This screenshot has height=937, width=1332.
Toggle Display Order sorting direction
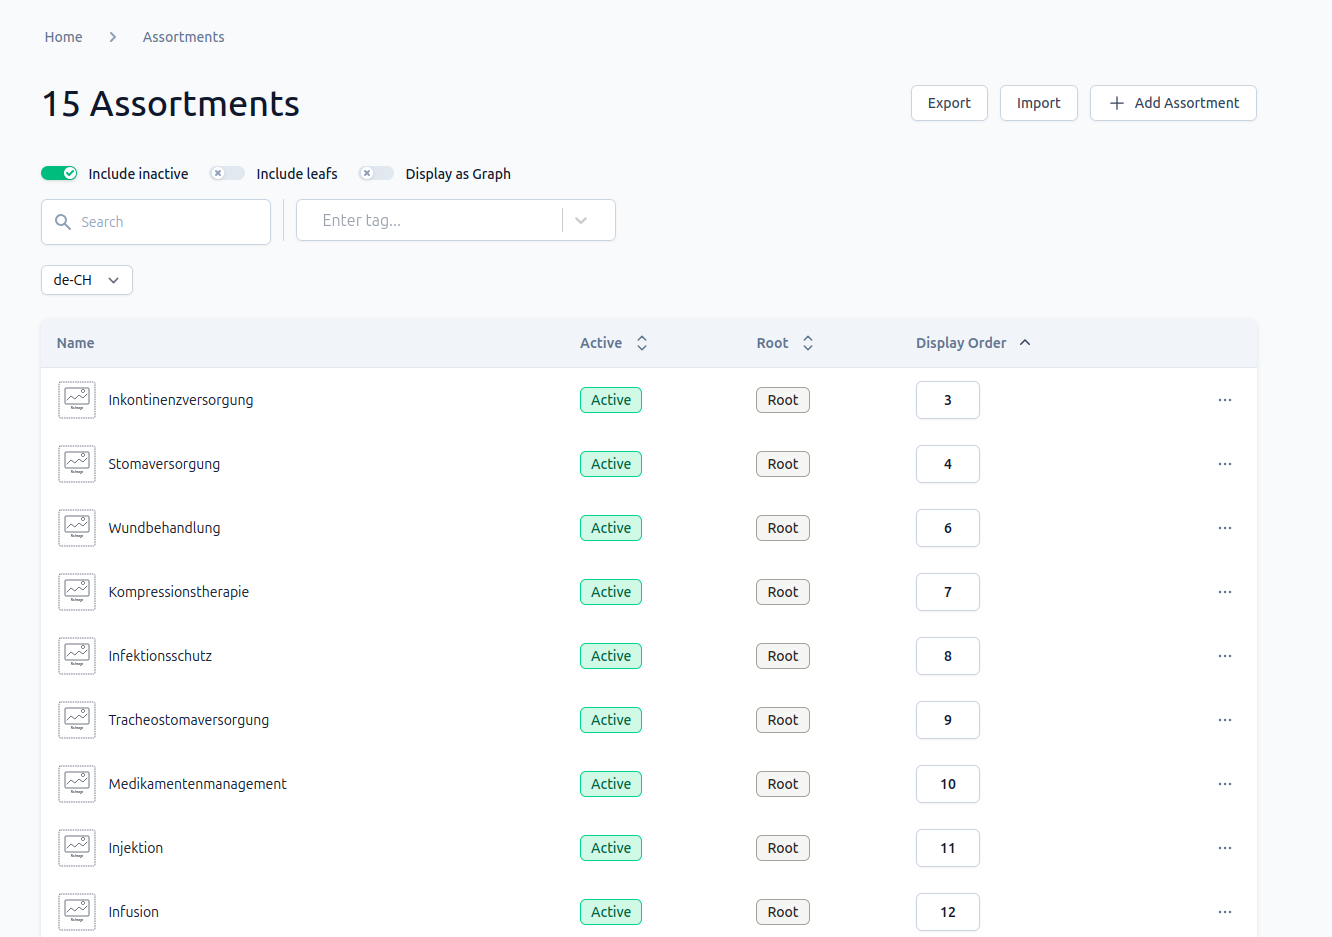tap(973, 343)
